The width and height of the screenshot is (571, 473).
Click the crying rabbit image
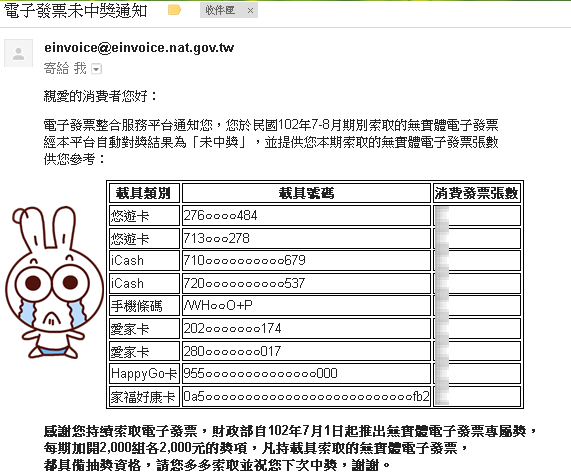[54, 283]
